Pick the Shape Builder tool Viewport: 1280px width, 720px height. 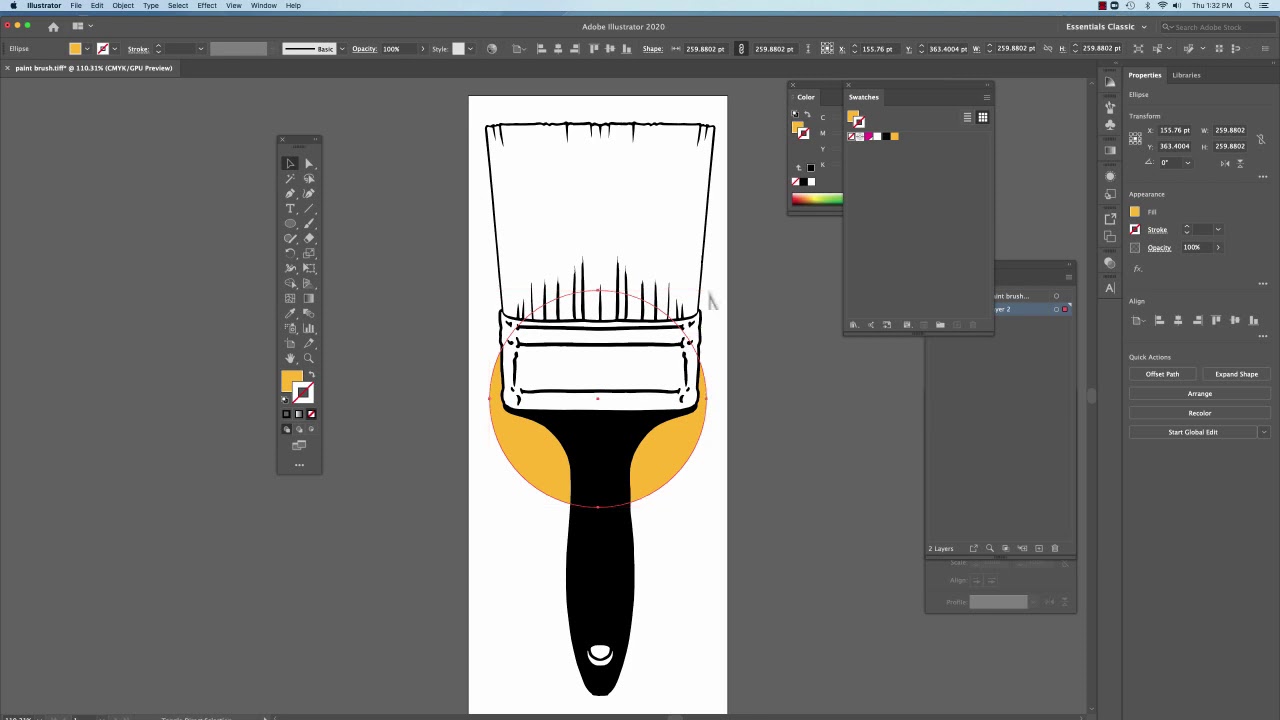(x=290, y=283)
